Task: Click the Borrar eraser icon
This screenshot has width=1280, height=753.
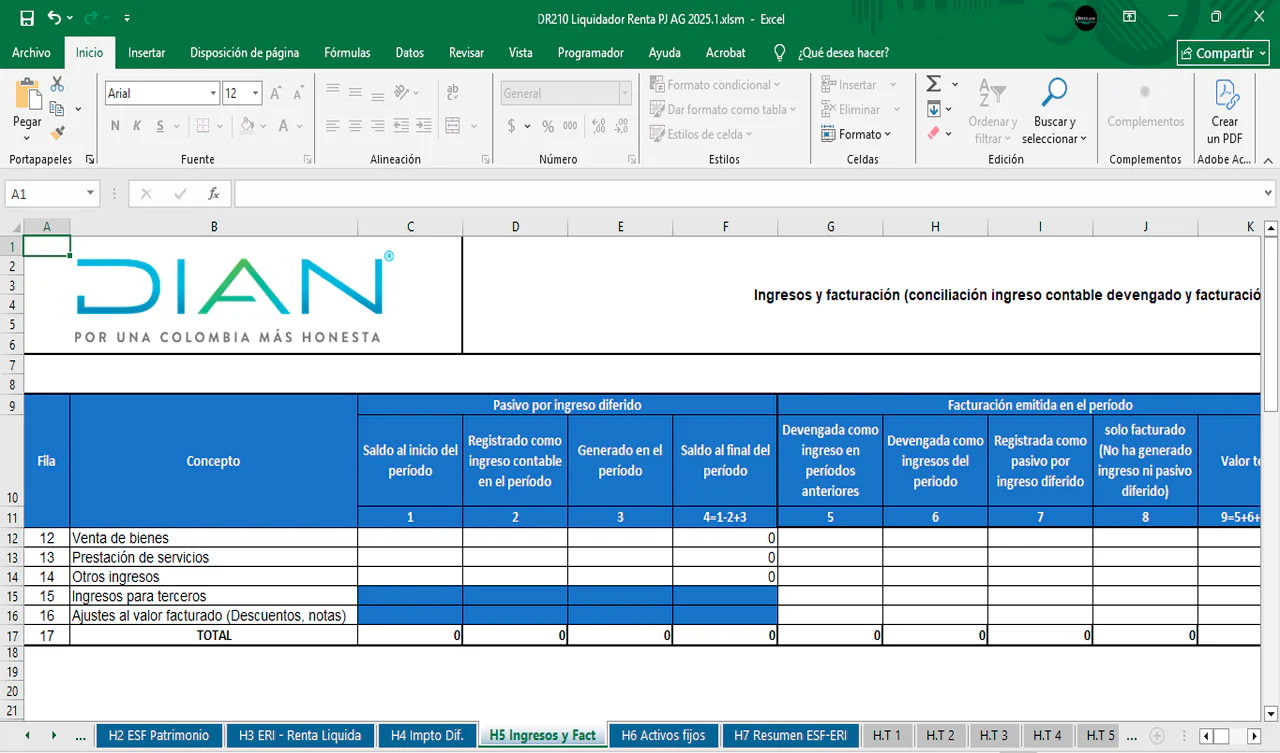Action: [x=934, y=133]
